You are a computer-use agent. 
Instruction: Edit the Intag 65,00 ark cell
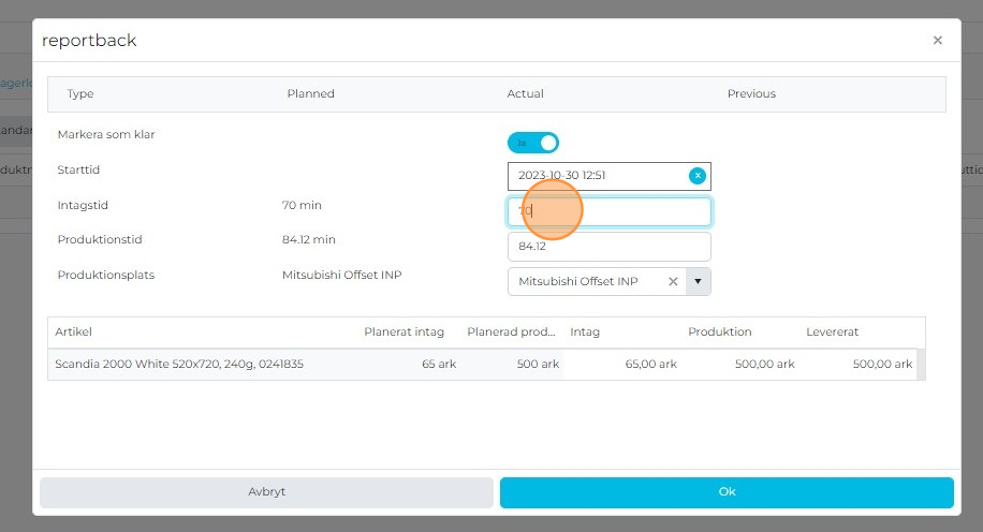pyautogui.click(x=624, y=364)
